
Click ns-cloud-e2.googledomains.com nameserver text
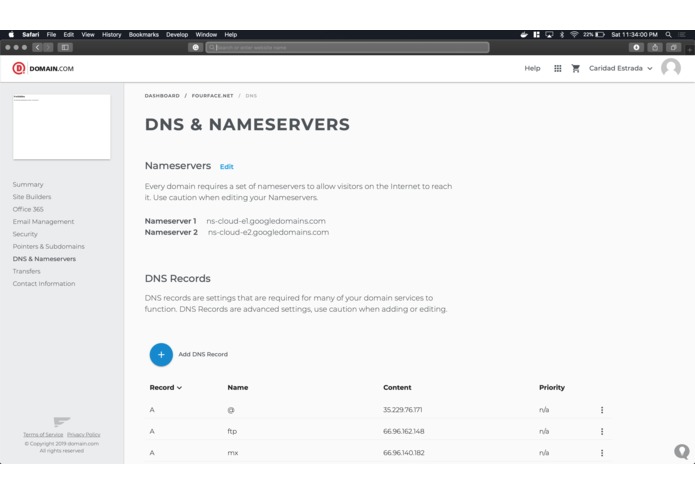click(269, 232)
